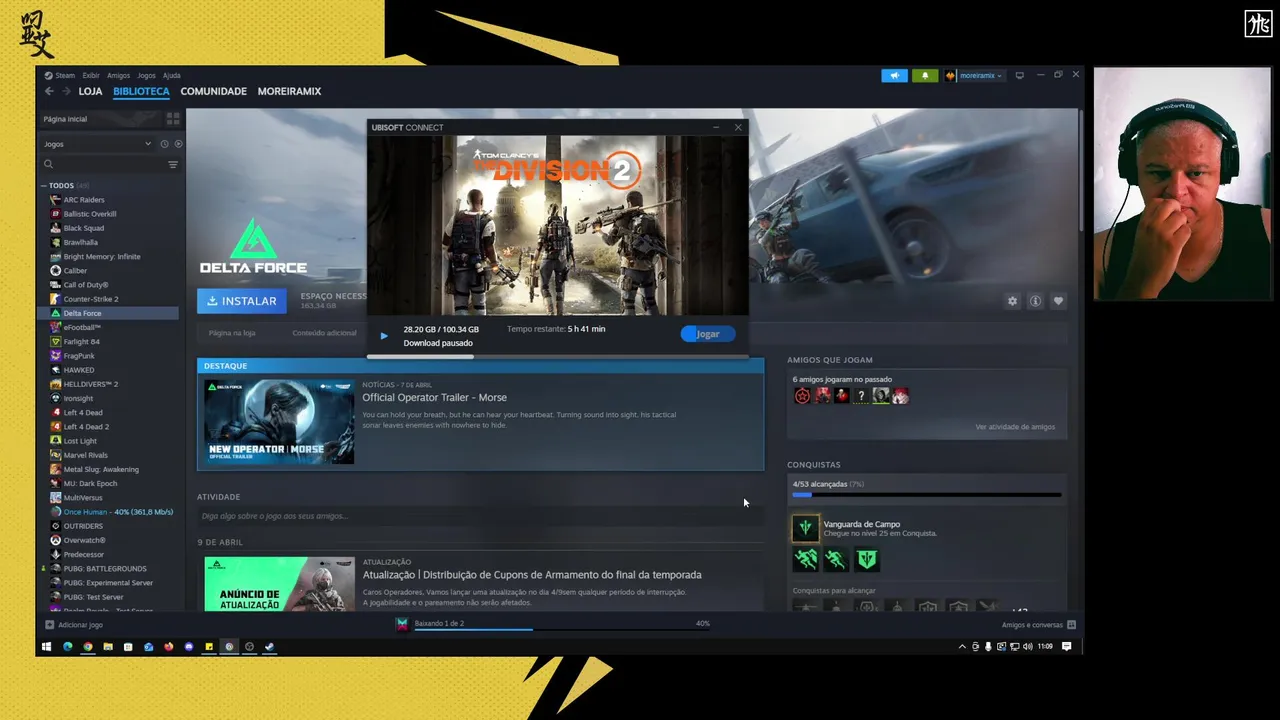Click the INSTALAR button

242,301
